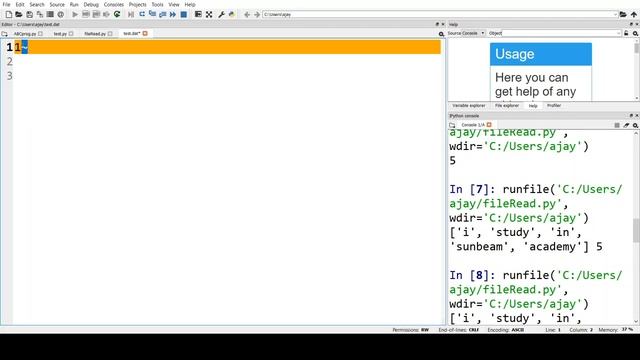This screenshot has width=640, height=360.
Task: Switch to the fileRead.py editor tab
Action: coord(95,34)
